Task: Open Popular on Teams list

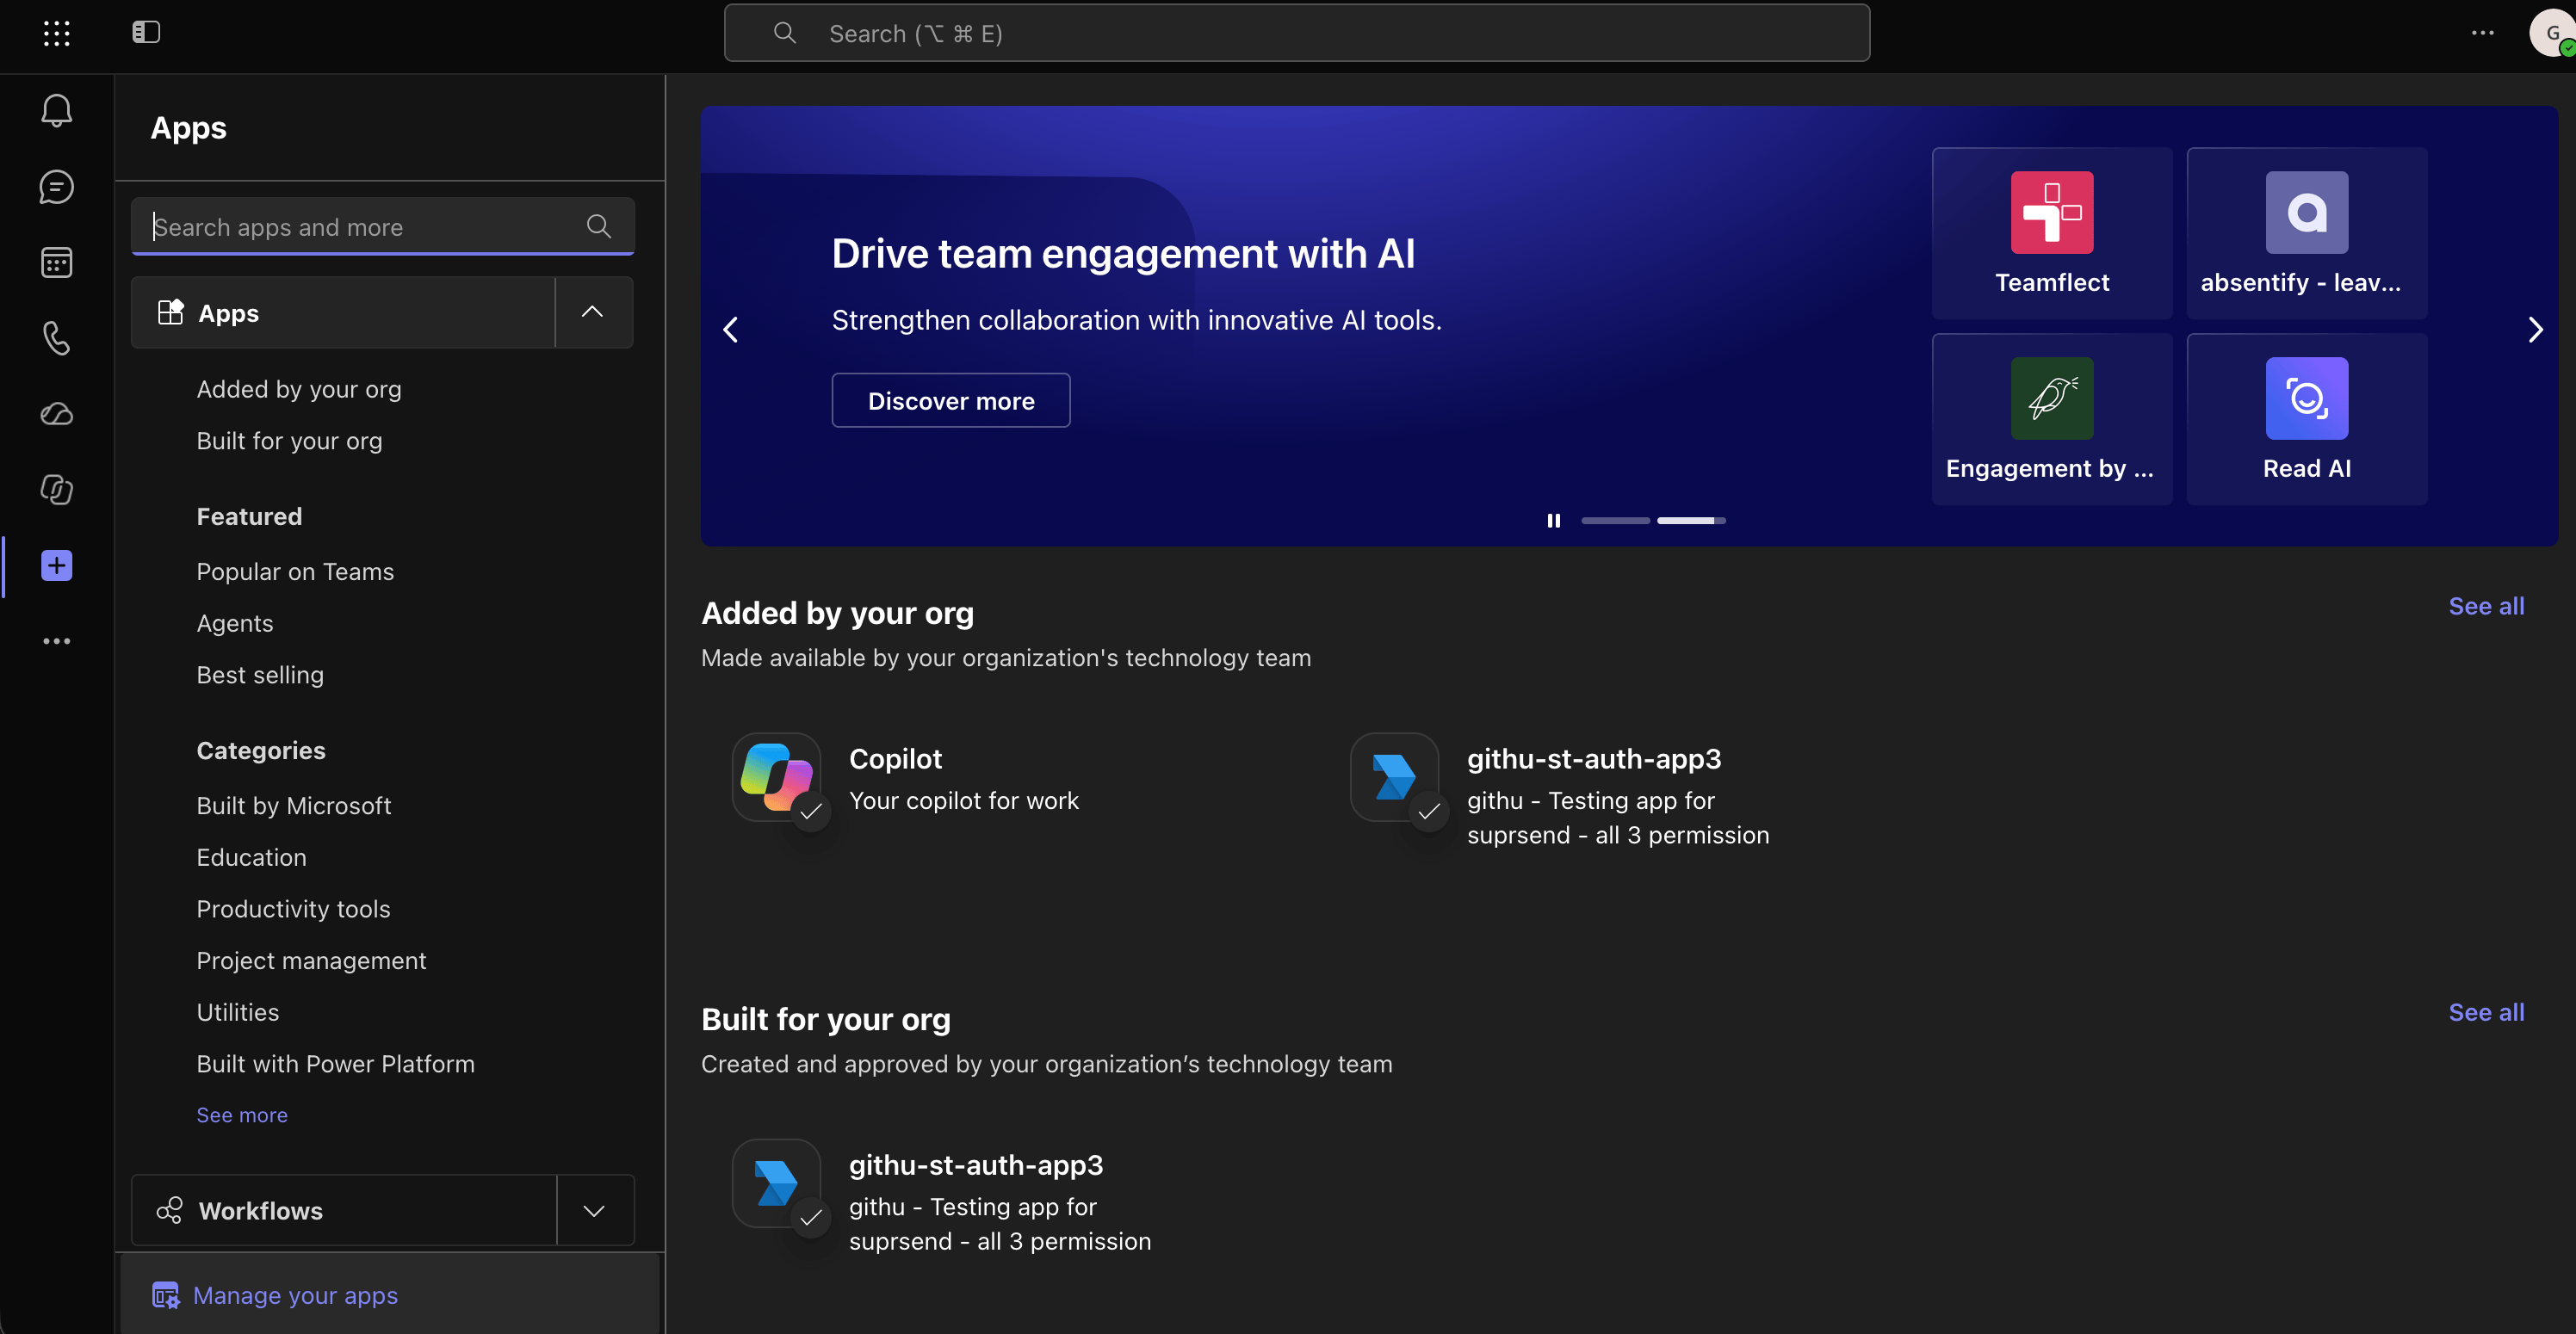Action: [295, 571]
